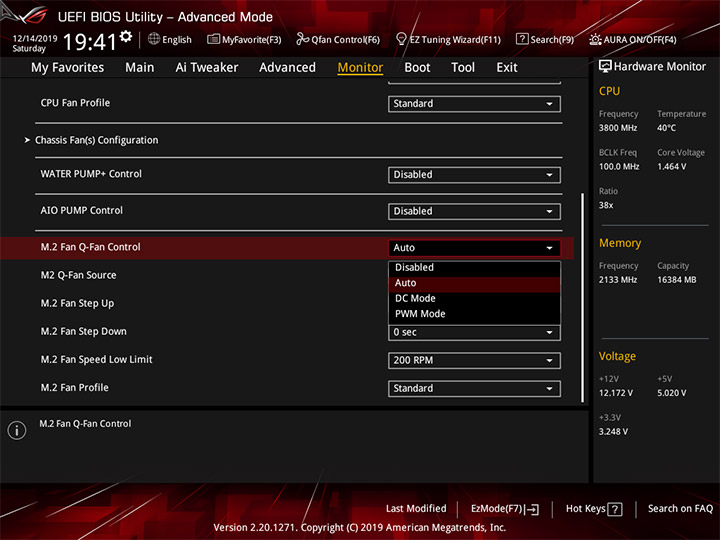720x540 pixels.
Task: Switch to the Ai Tweaker tab
Action: click(x=207, y=68)
